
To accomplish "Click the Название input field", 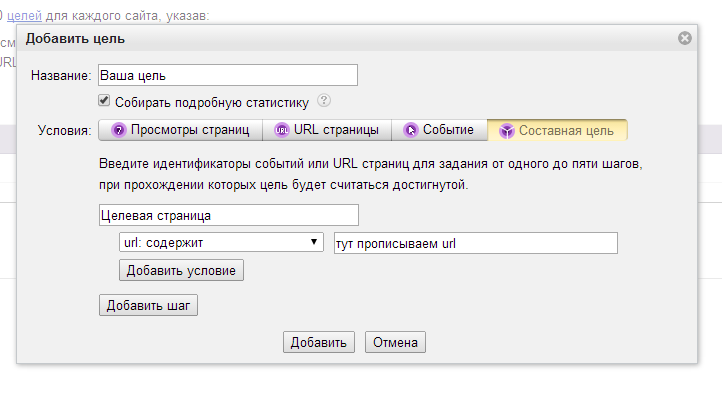I will click(228, 75).
